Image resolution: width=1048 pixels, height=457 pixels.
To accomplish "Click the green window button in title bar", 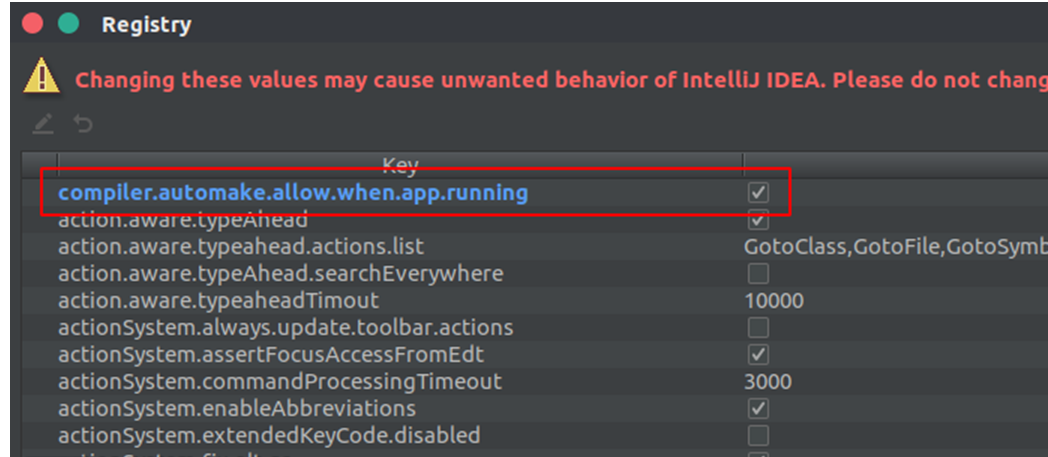I will [x=68, y=23].
